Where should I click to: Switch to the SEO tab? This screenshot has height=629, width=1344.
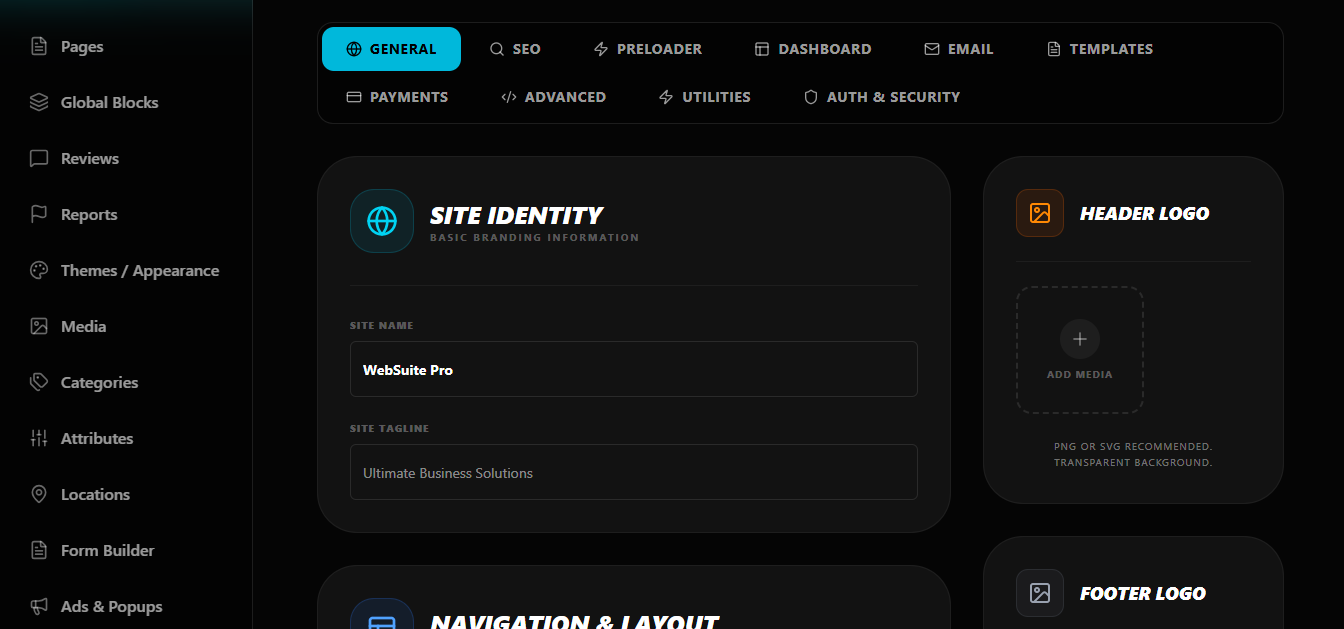pos(515,49)
